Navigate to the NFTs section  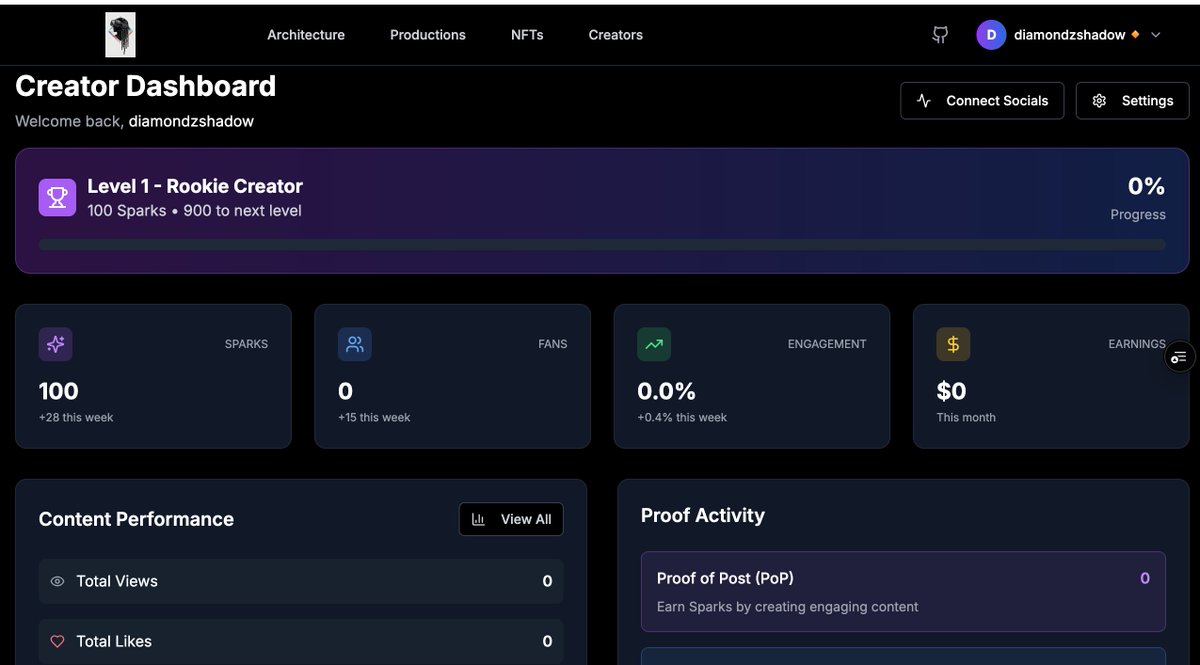(527, 35)
